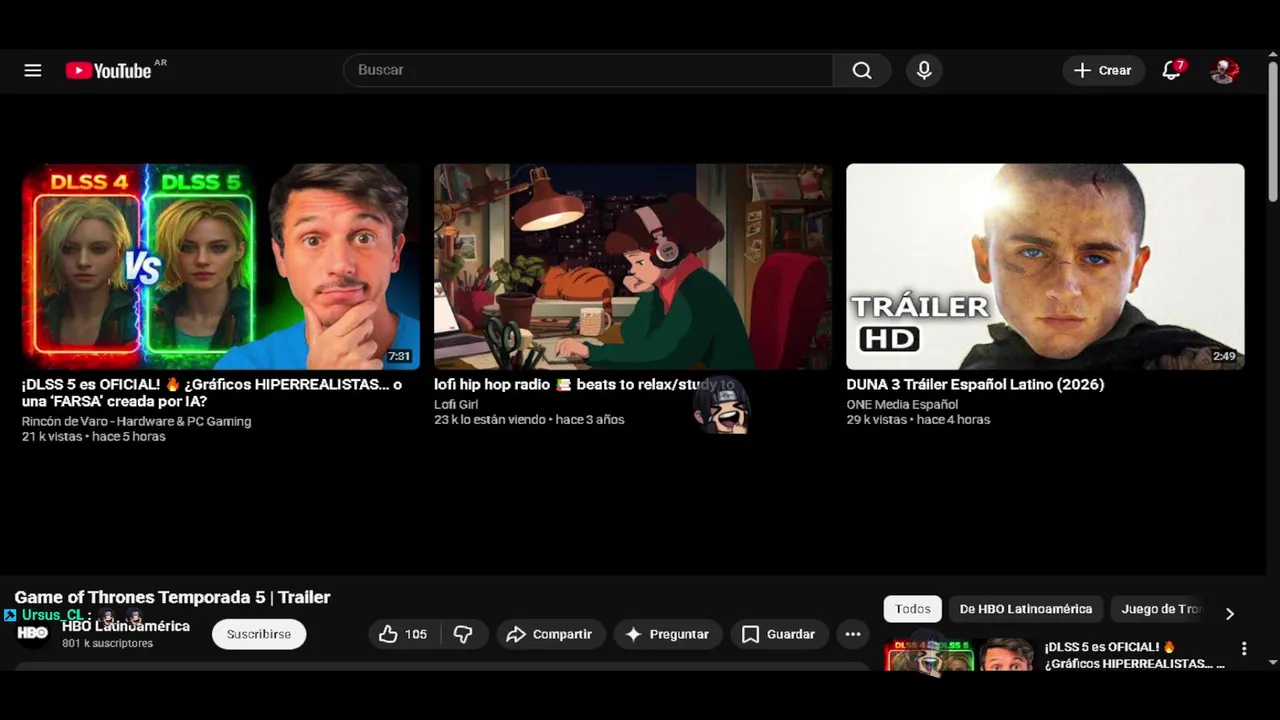The image size is (1280, 720).
Task: Share the video via Compartir
Action: (x=550, y=634)
